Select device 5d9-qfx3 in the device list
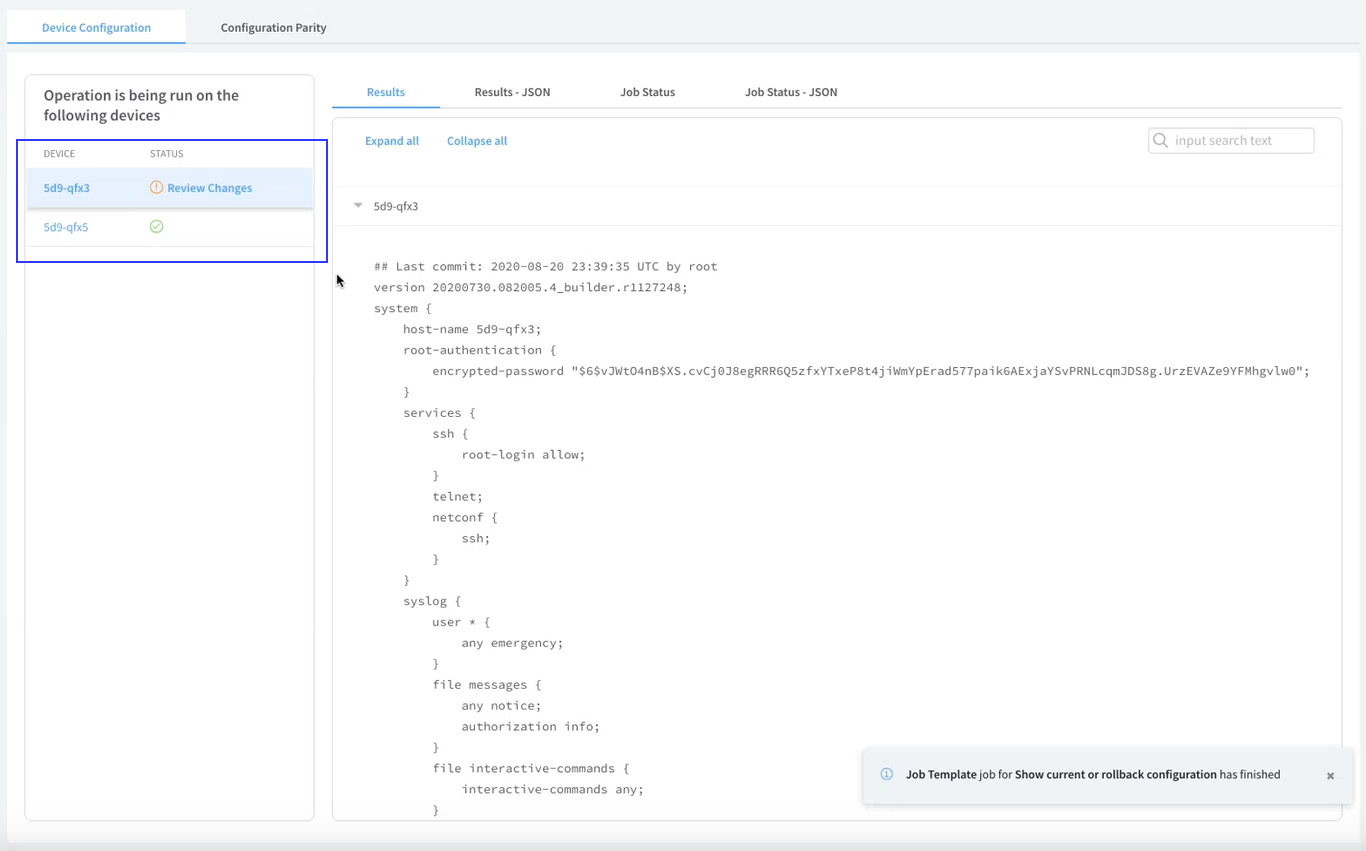1366x851 pixels. pyautogui.click(x=67, y=188)
